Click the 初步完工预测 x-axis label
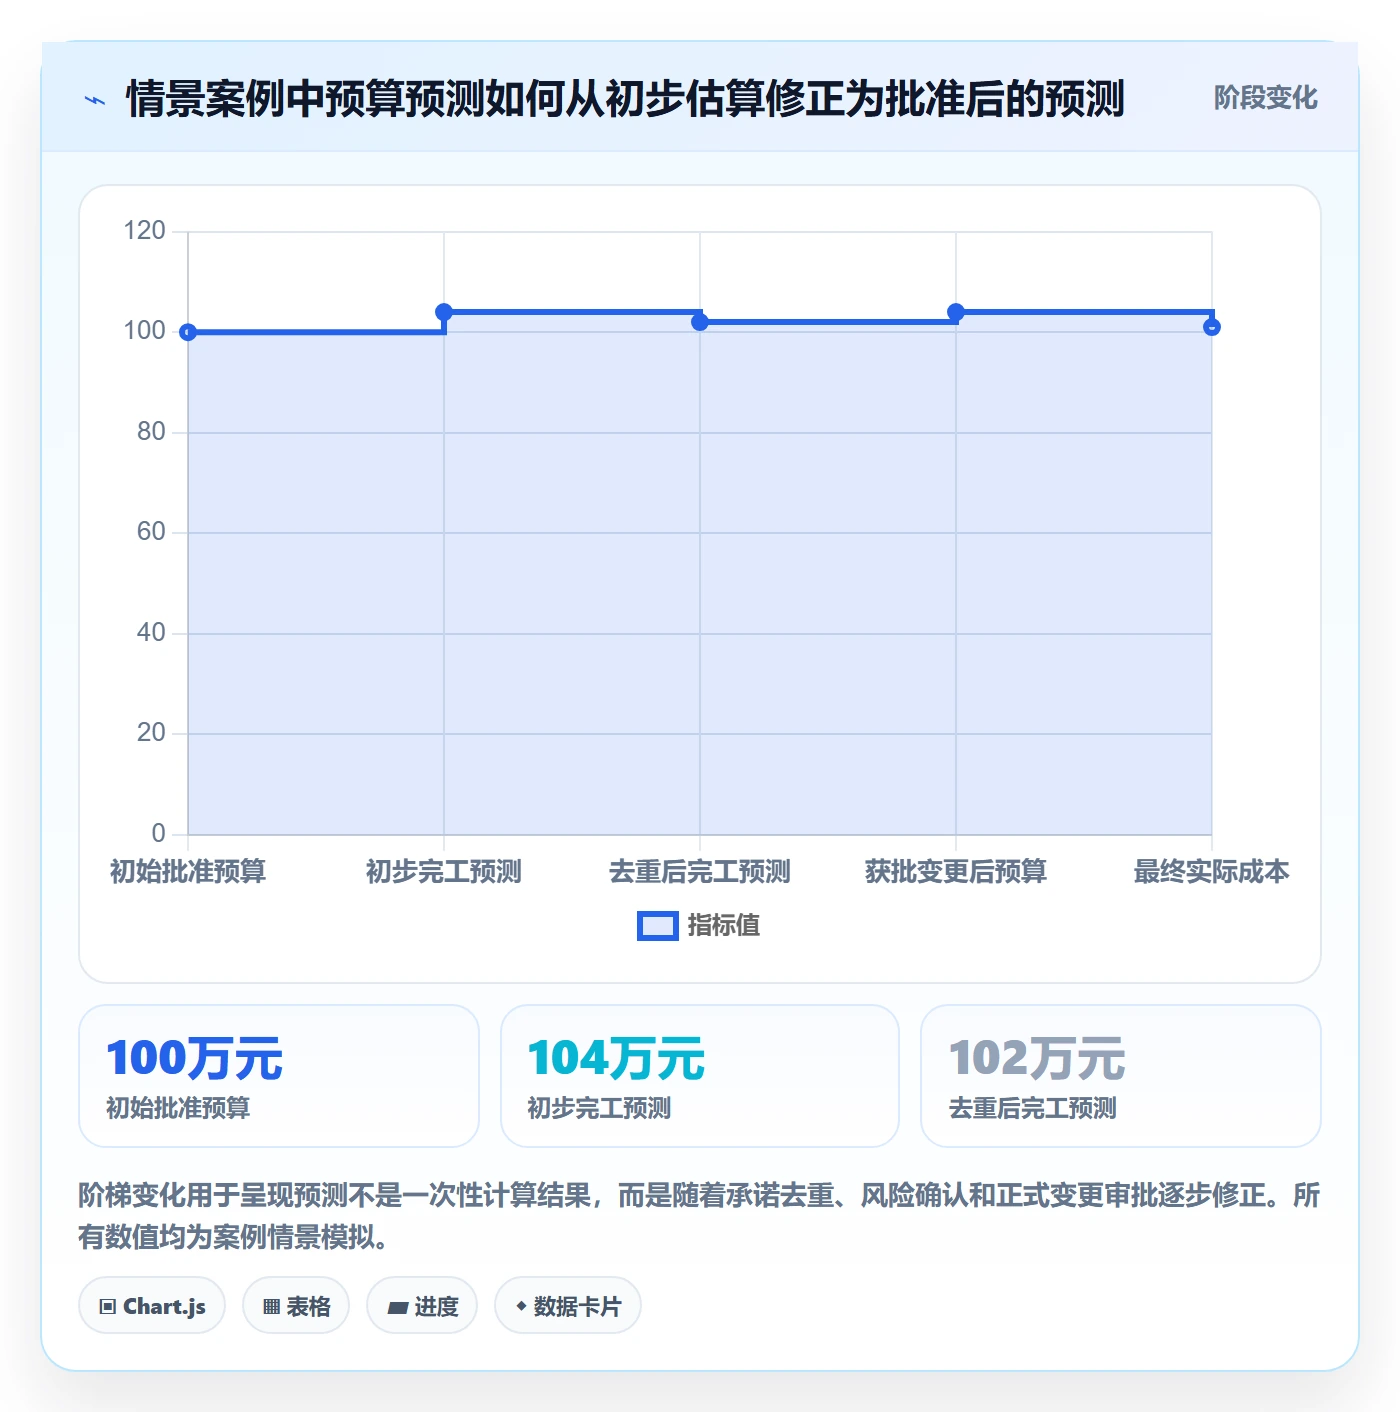This screenshot has width=1400, height=1412. pyautogui.click(x=444, y=872)
